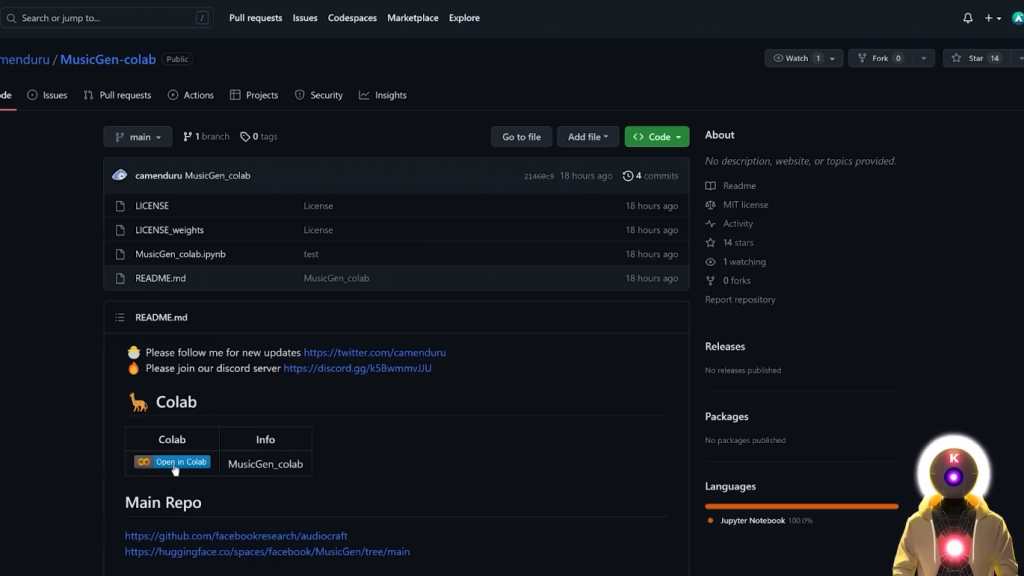Image resolution: width=1024 pixels, height=576 pixels.
Task: Click the commits history clock icon
Action: point(628,176)
